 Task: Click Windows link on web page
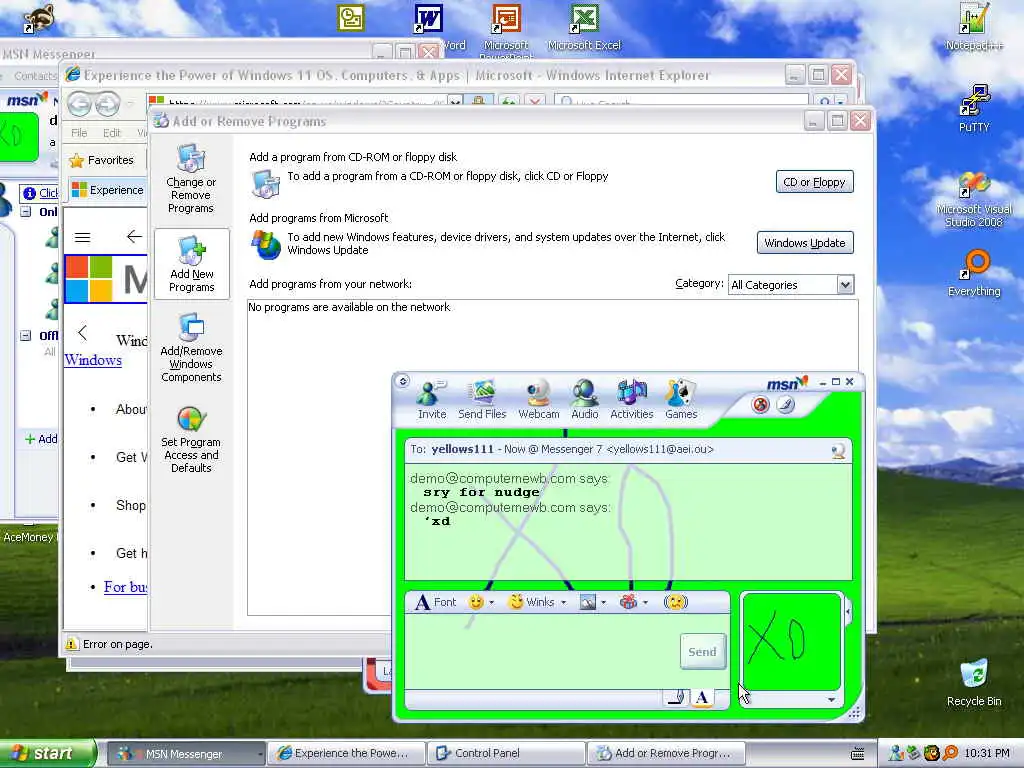pyautogui.click(x=93, y=360)
